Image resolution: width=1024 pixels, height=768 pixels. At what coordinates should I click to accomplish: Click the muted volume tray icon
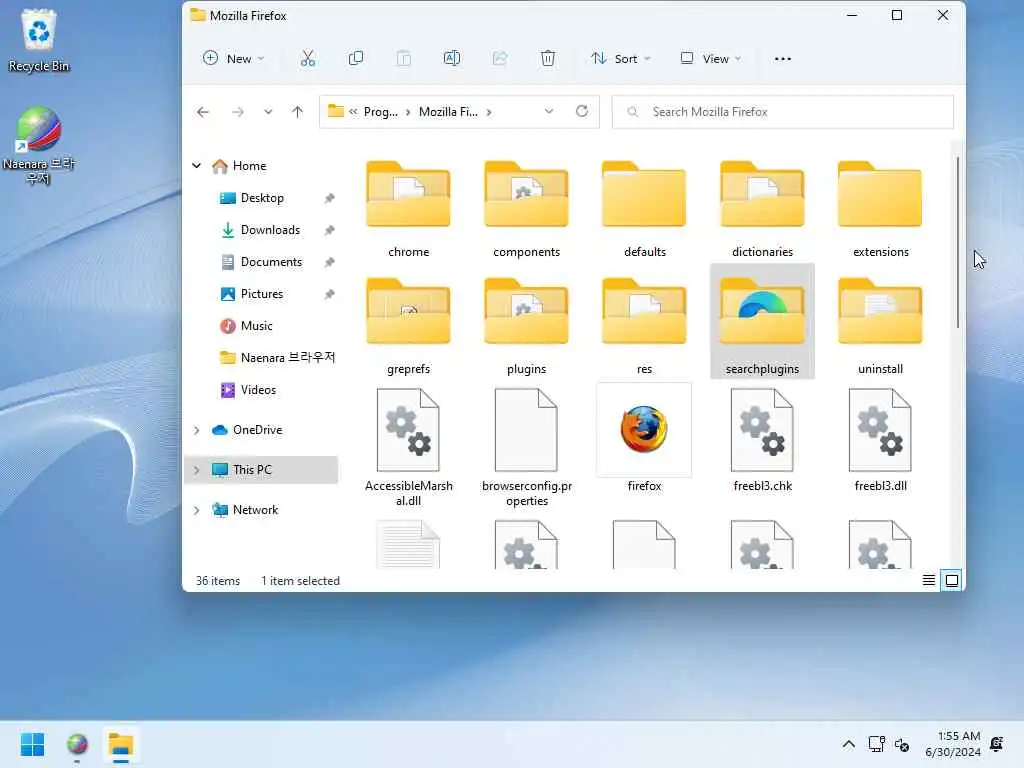902,744
